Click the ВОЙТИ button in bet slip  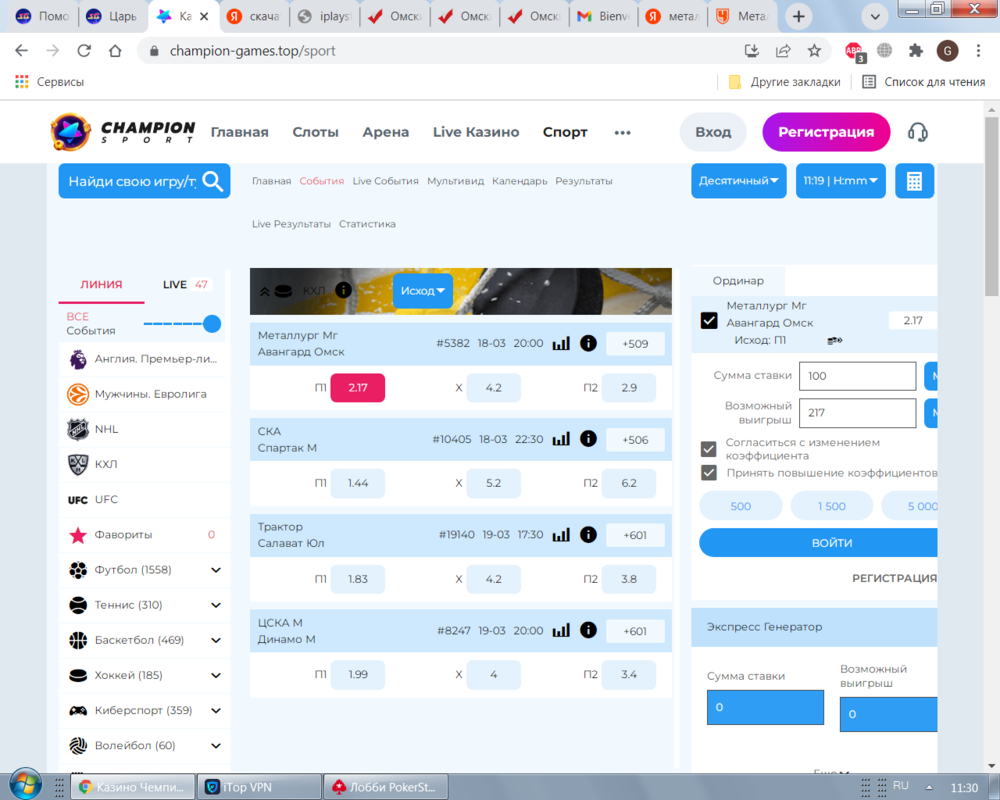(x=819, y=543)
